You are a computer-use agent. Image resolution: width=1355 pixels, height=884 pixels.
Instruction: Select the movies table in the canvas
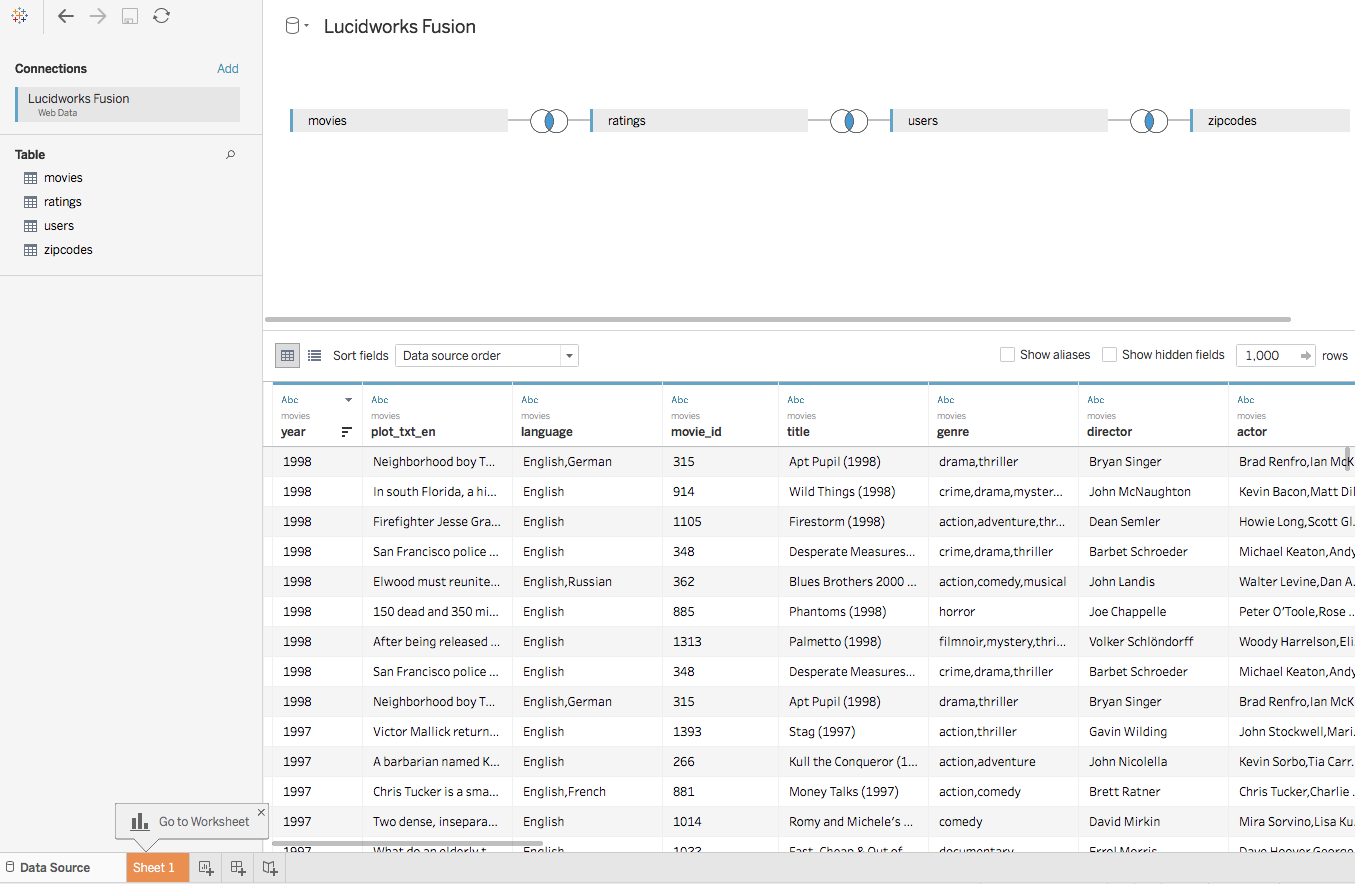[399, 121]
